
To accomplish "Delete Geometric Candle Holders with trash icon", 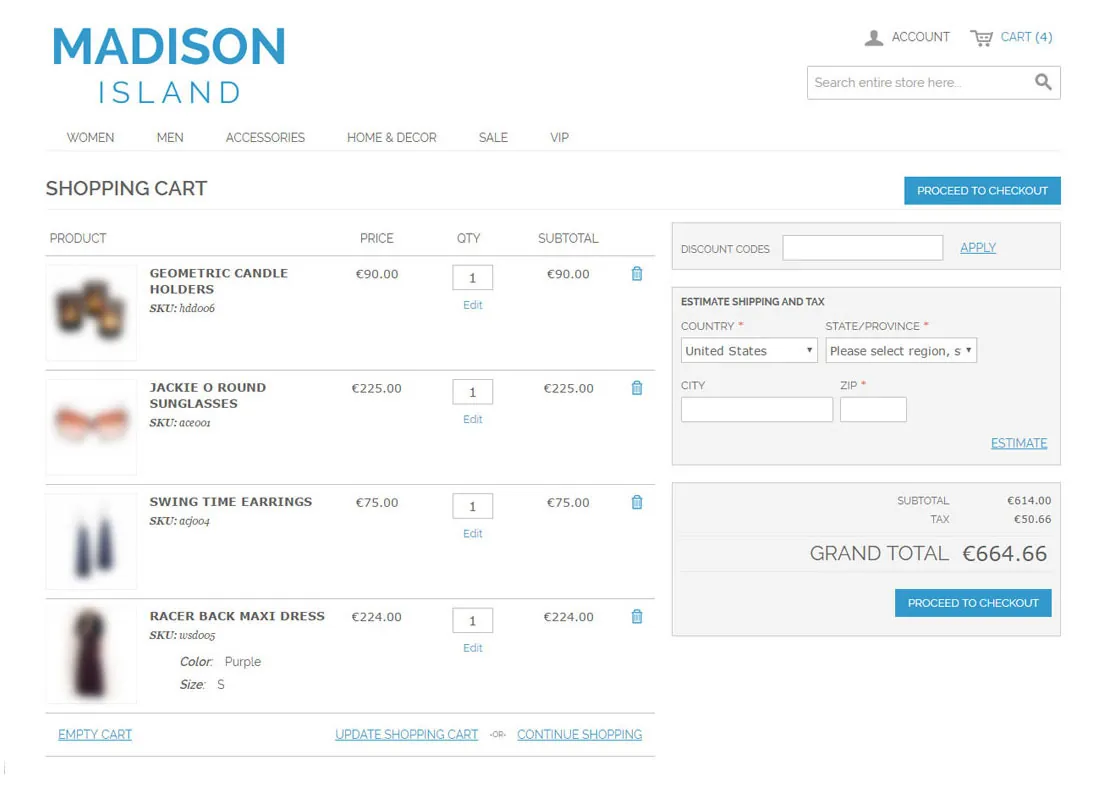I will coord(636,274).
